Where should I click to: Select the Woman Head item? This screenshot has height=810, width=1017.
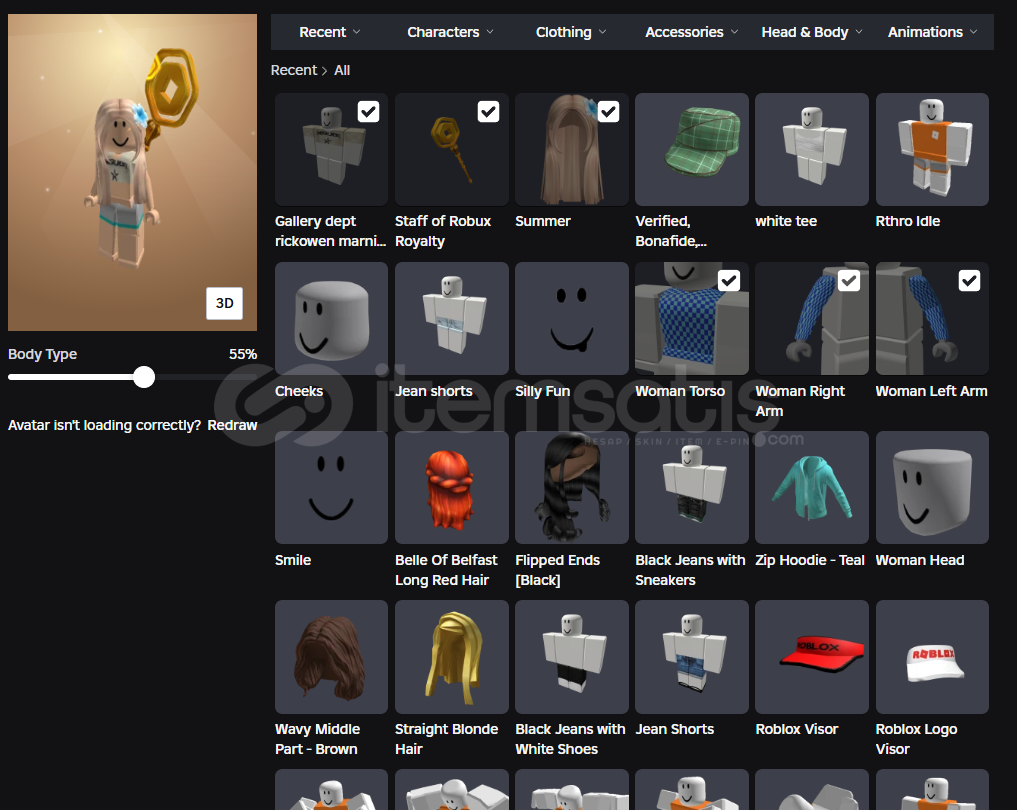pos(932,487)
